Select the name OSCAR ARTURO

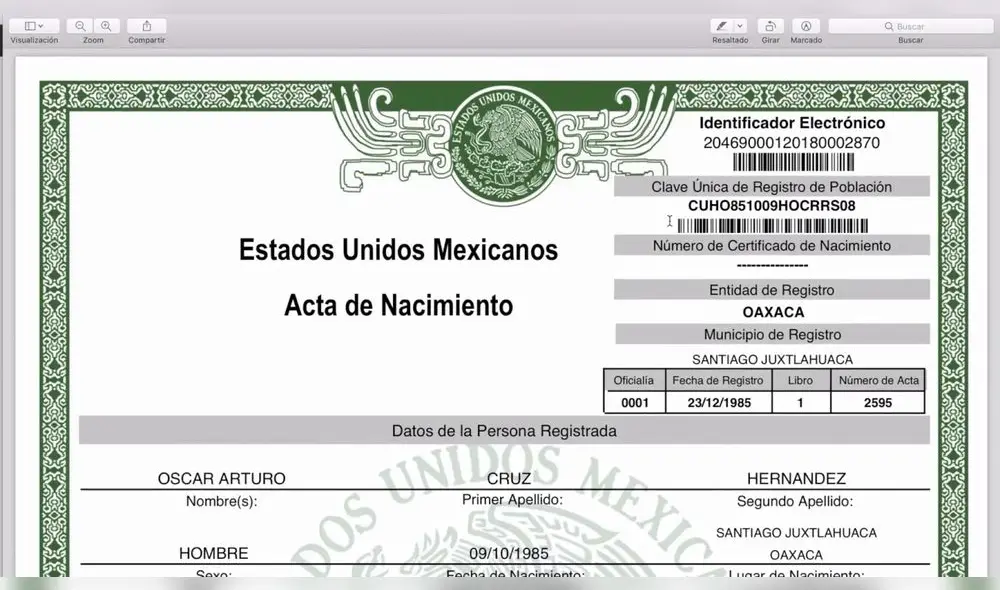220,478
